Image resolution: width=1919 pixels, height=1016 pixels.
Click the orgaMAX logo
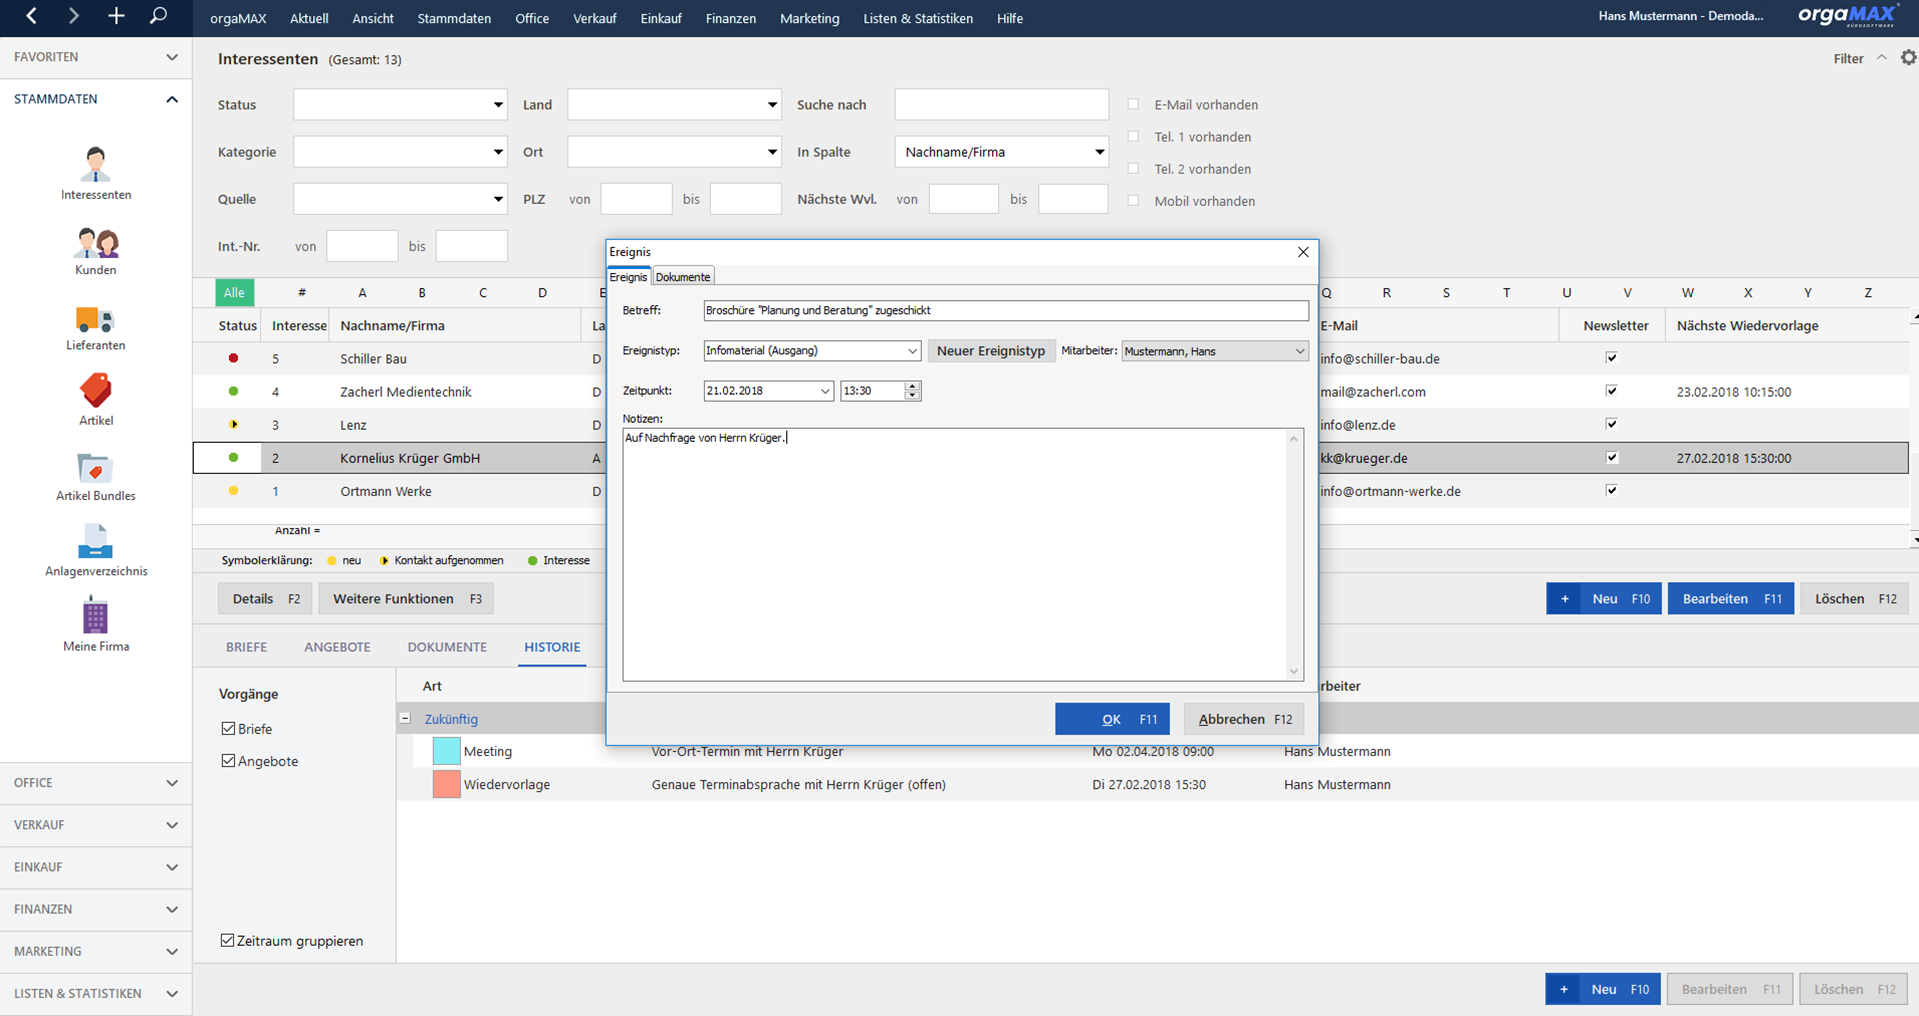tap(1847, 16)
